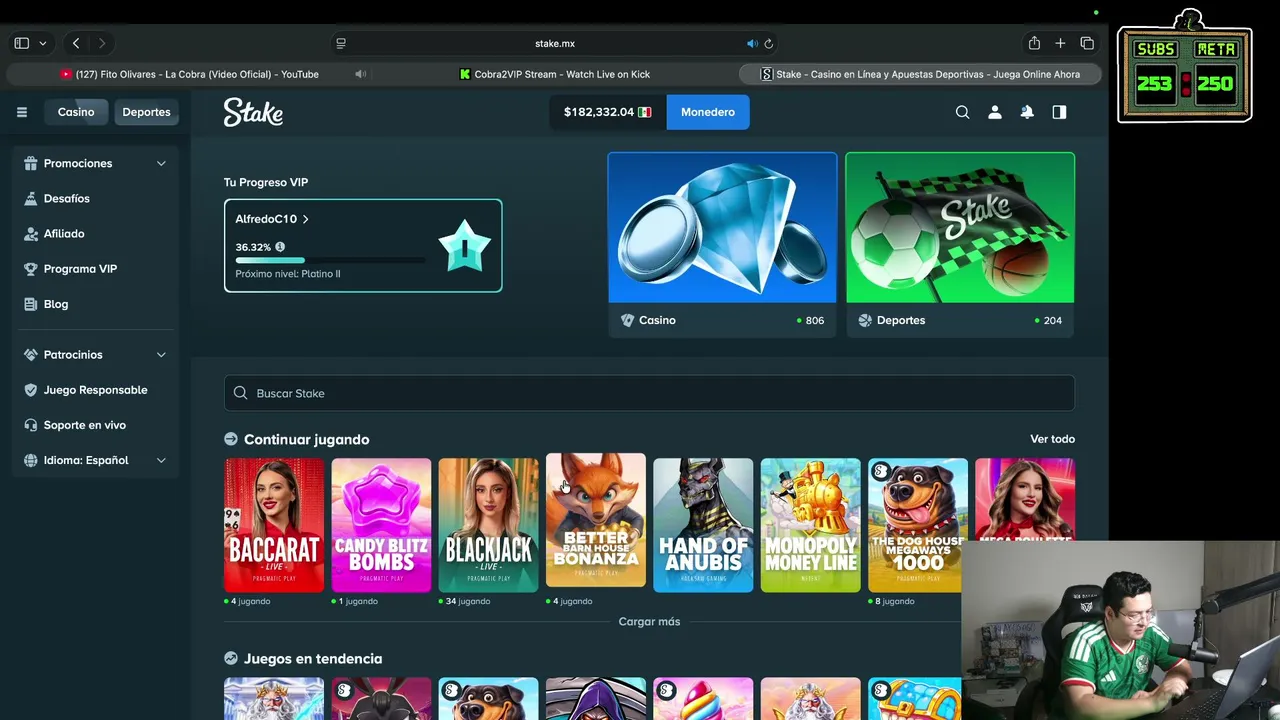
Task: Click the VIP star badge icon
Action: coord(465,246)
